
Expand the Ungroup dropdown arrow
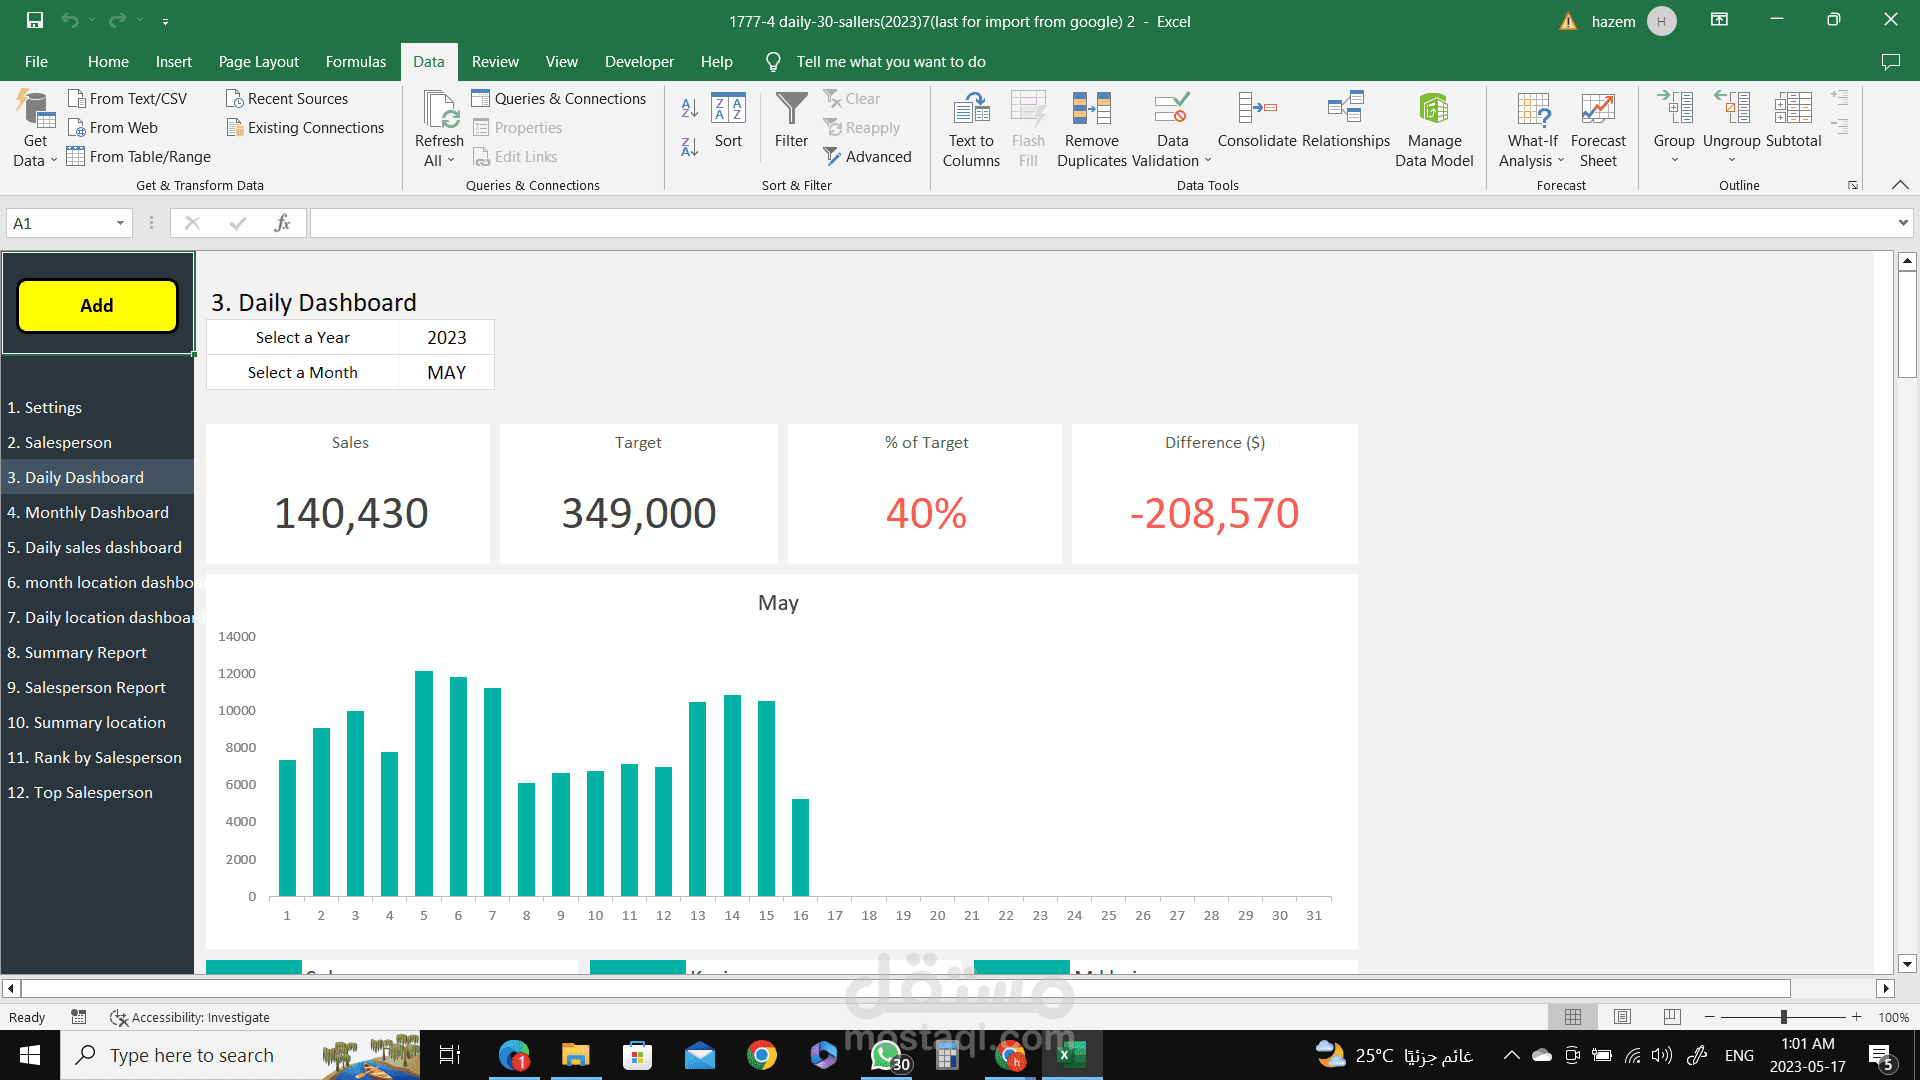tap(1731, 160)
